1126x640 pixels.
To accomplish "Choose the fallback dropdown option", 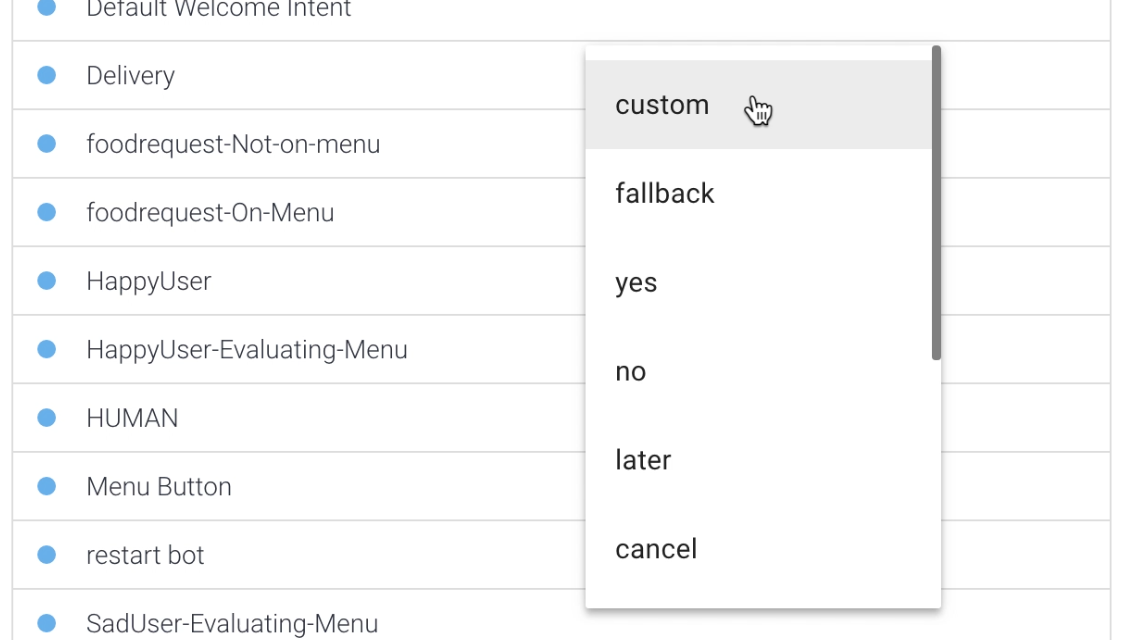I will point(665,193).
